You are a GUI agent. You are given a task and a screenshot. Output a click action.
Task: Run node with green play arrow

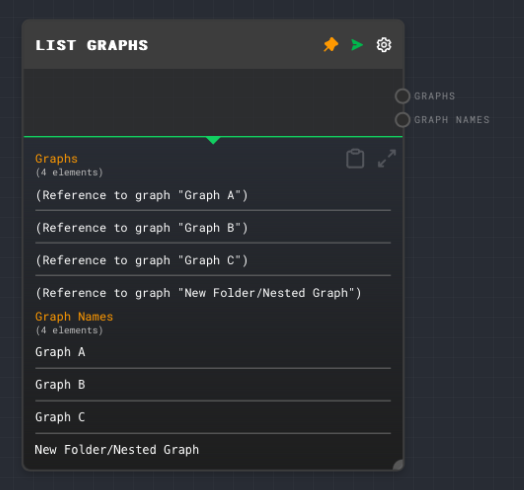click(x=357, y=45)
